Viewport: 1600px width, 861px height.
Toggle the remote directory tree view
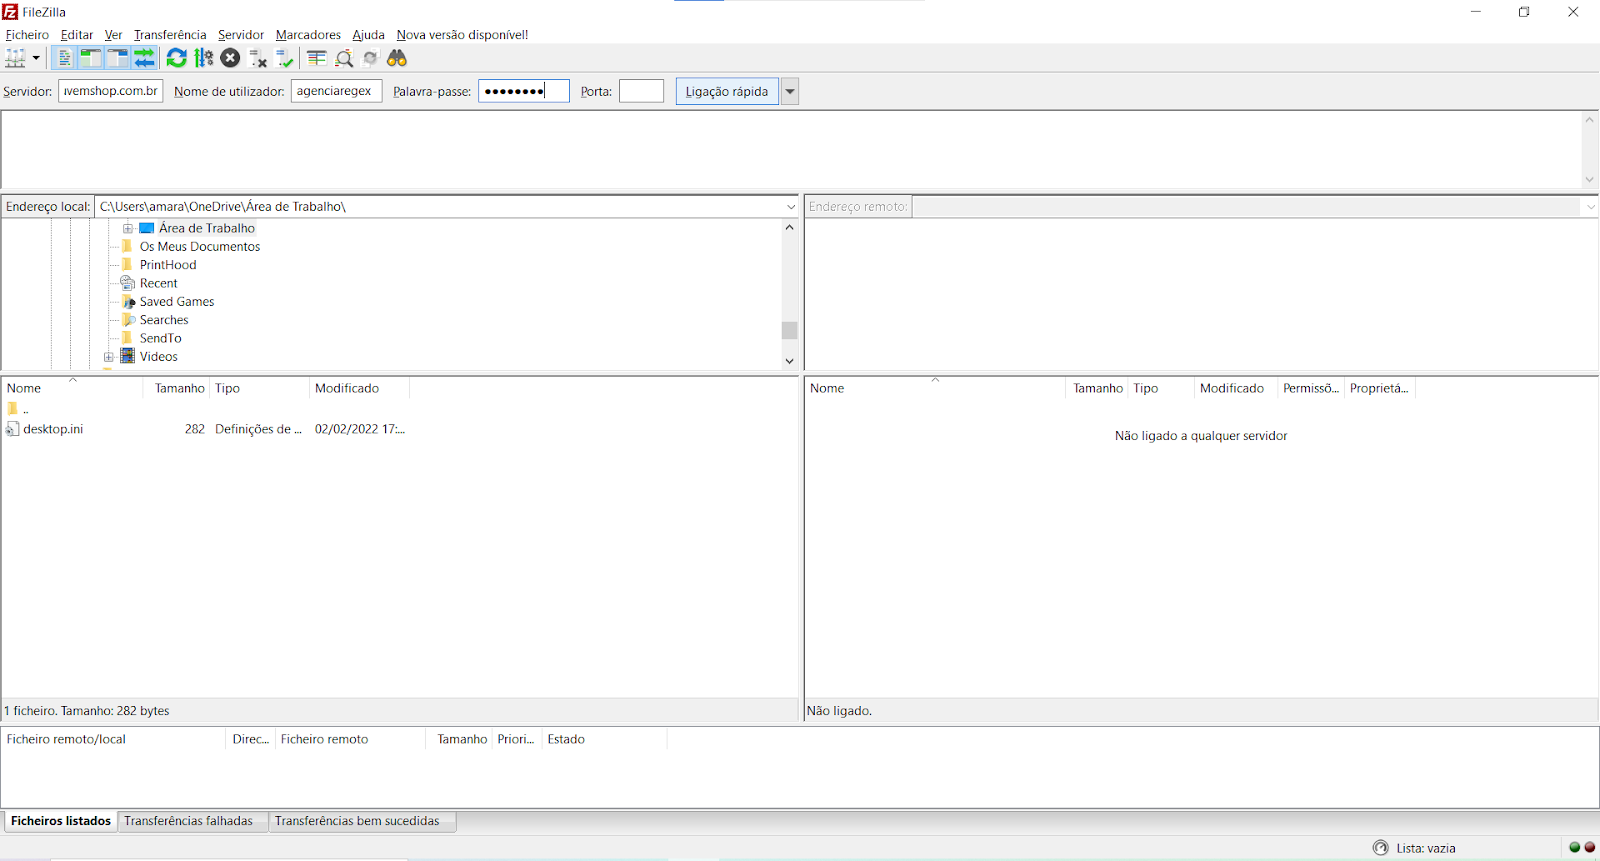(x=118, y=58)
